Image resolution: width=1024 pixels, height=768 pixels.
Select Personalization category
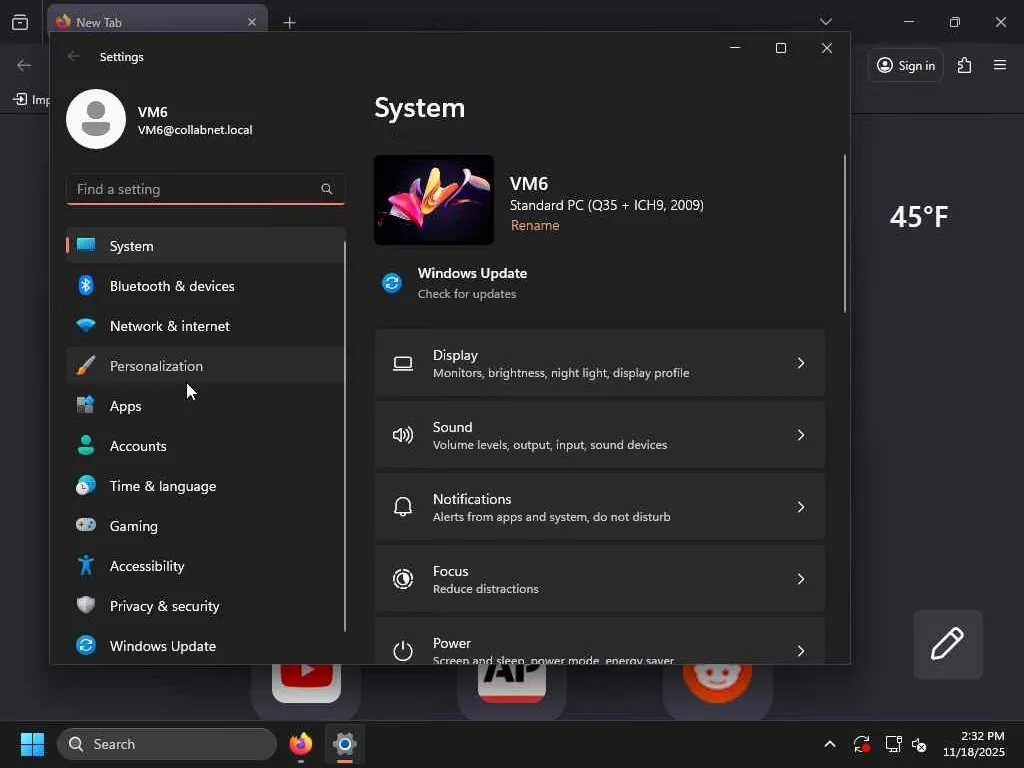(206, 365)
